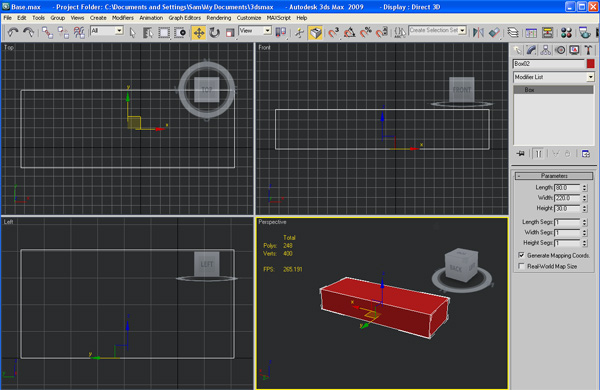The height and width of the screenshot is (390, 600).
Task: Select the Move tool in toolbar
Action: [199, 33]
